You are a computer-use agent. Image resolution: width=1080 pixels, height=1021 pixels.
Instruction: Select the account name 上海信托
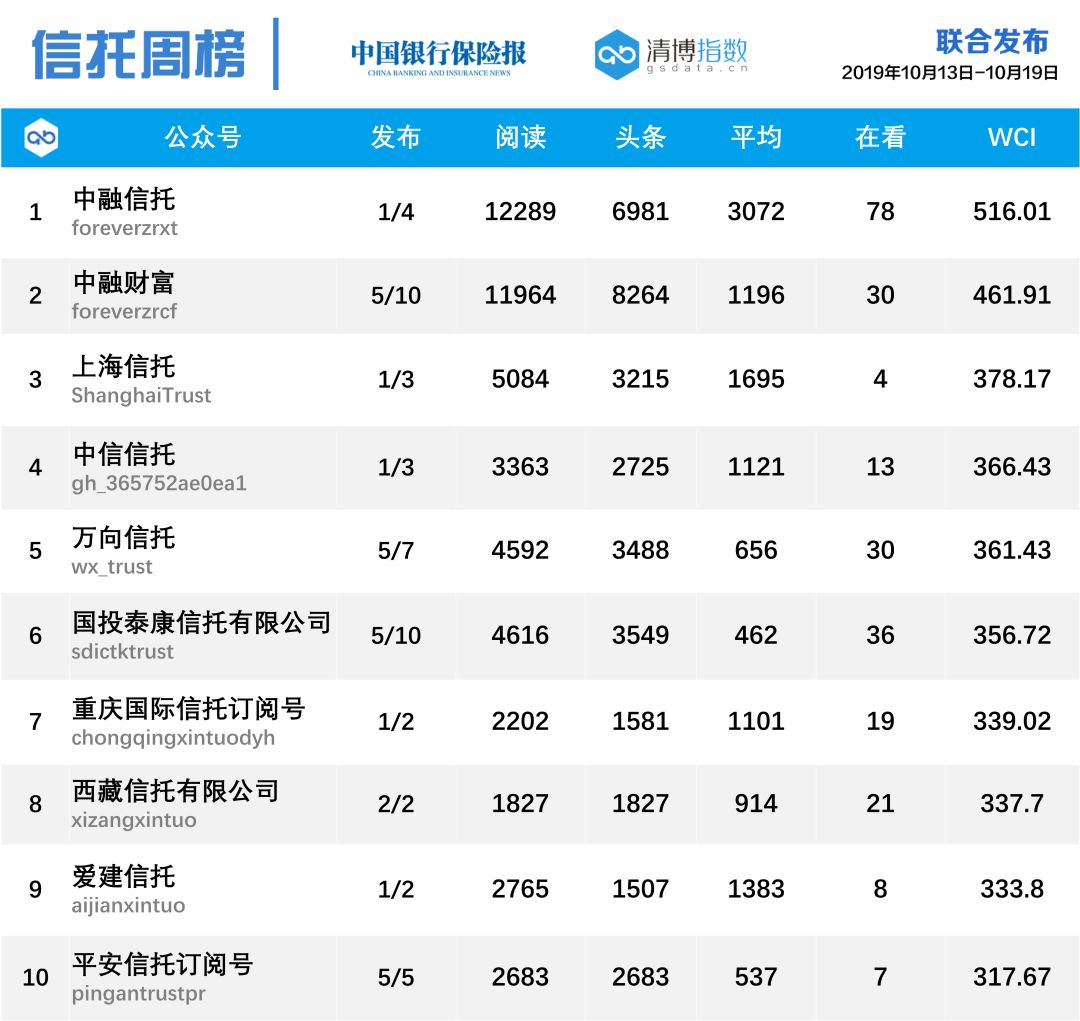[x=124, y=366]
